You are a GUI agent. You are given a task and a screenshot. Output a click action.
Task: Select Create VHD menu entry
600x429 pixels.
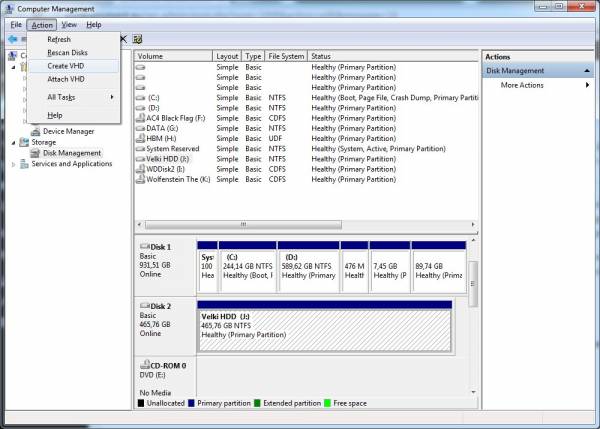pos(75,66)
